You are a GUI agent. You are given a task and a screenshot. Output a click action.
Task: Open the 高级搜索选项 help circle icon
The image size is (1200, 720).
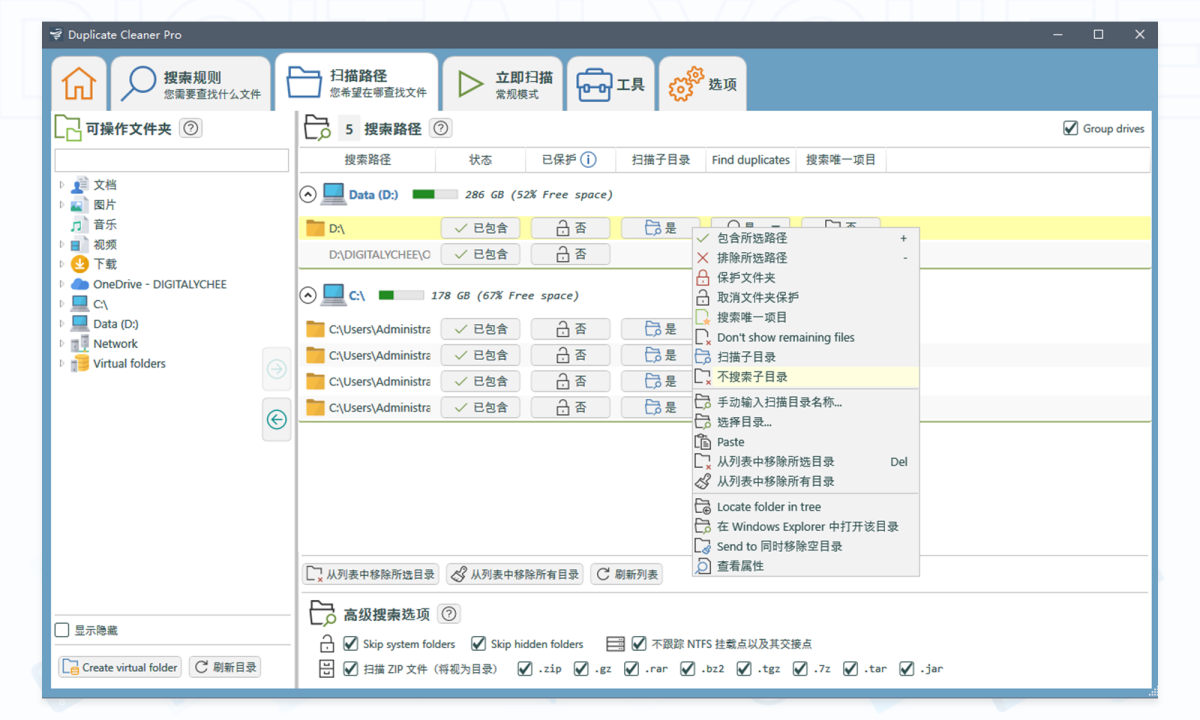(449, 613)
